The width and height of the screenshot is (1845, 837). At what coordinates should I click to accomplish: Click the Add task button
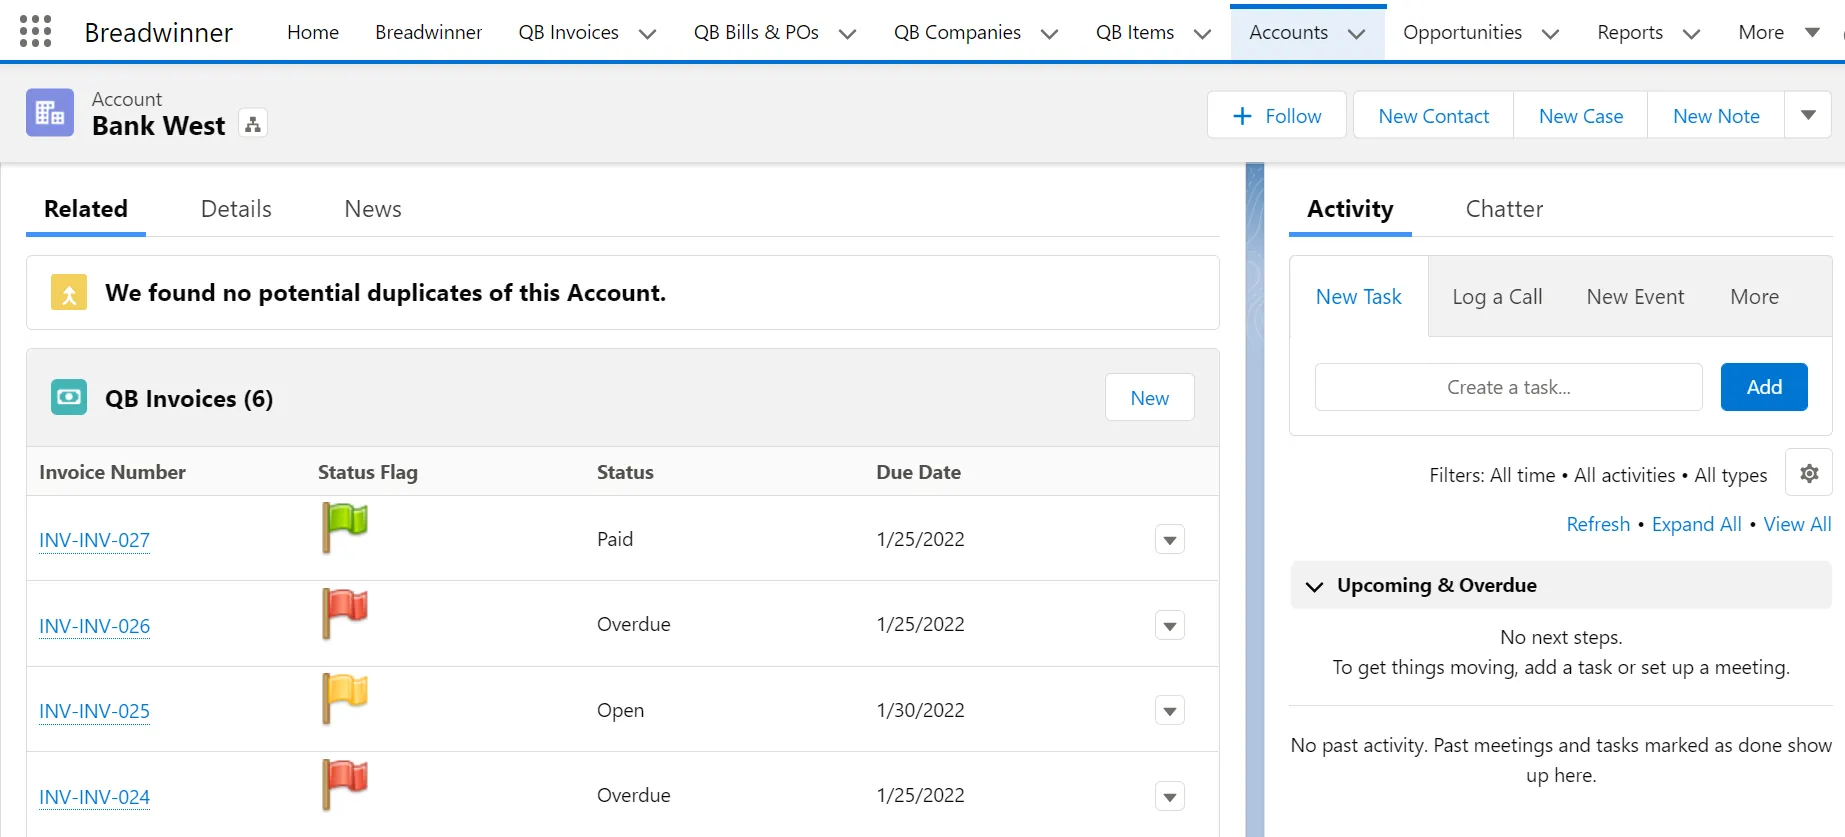click(1764, 387)
